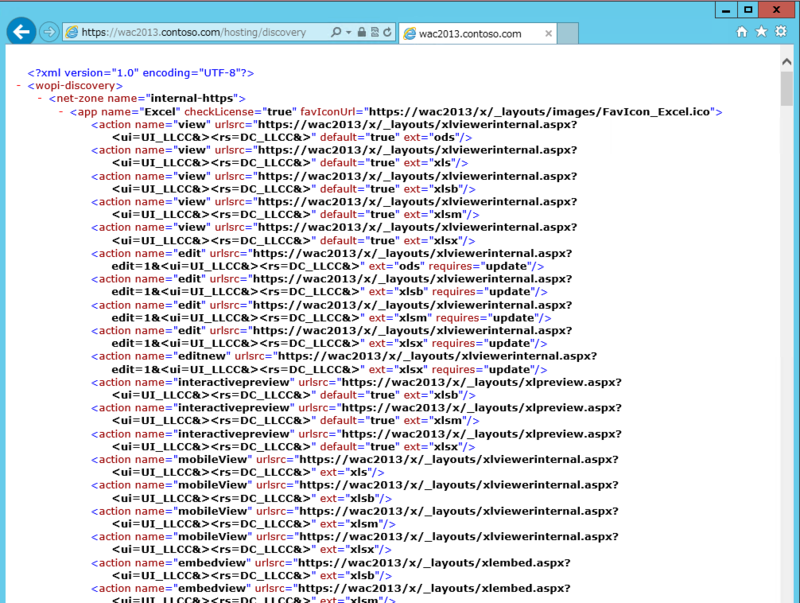800x603 pixels.
Task: Click the FavIcon_Excel.ico URL text
Action: click(x=539, y=112)
